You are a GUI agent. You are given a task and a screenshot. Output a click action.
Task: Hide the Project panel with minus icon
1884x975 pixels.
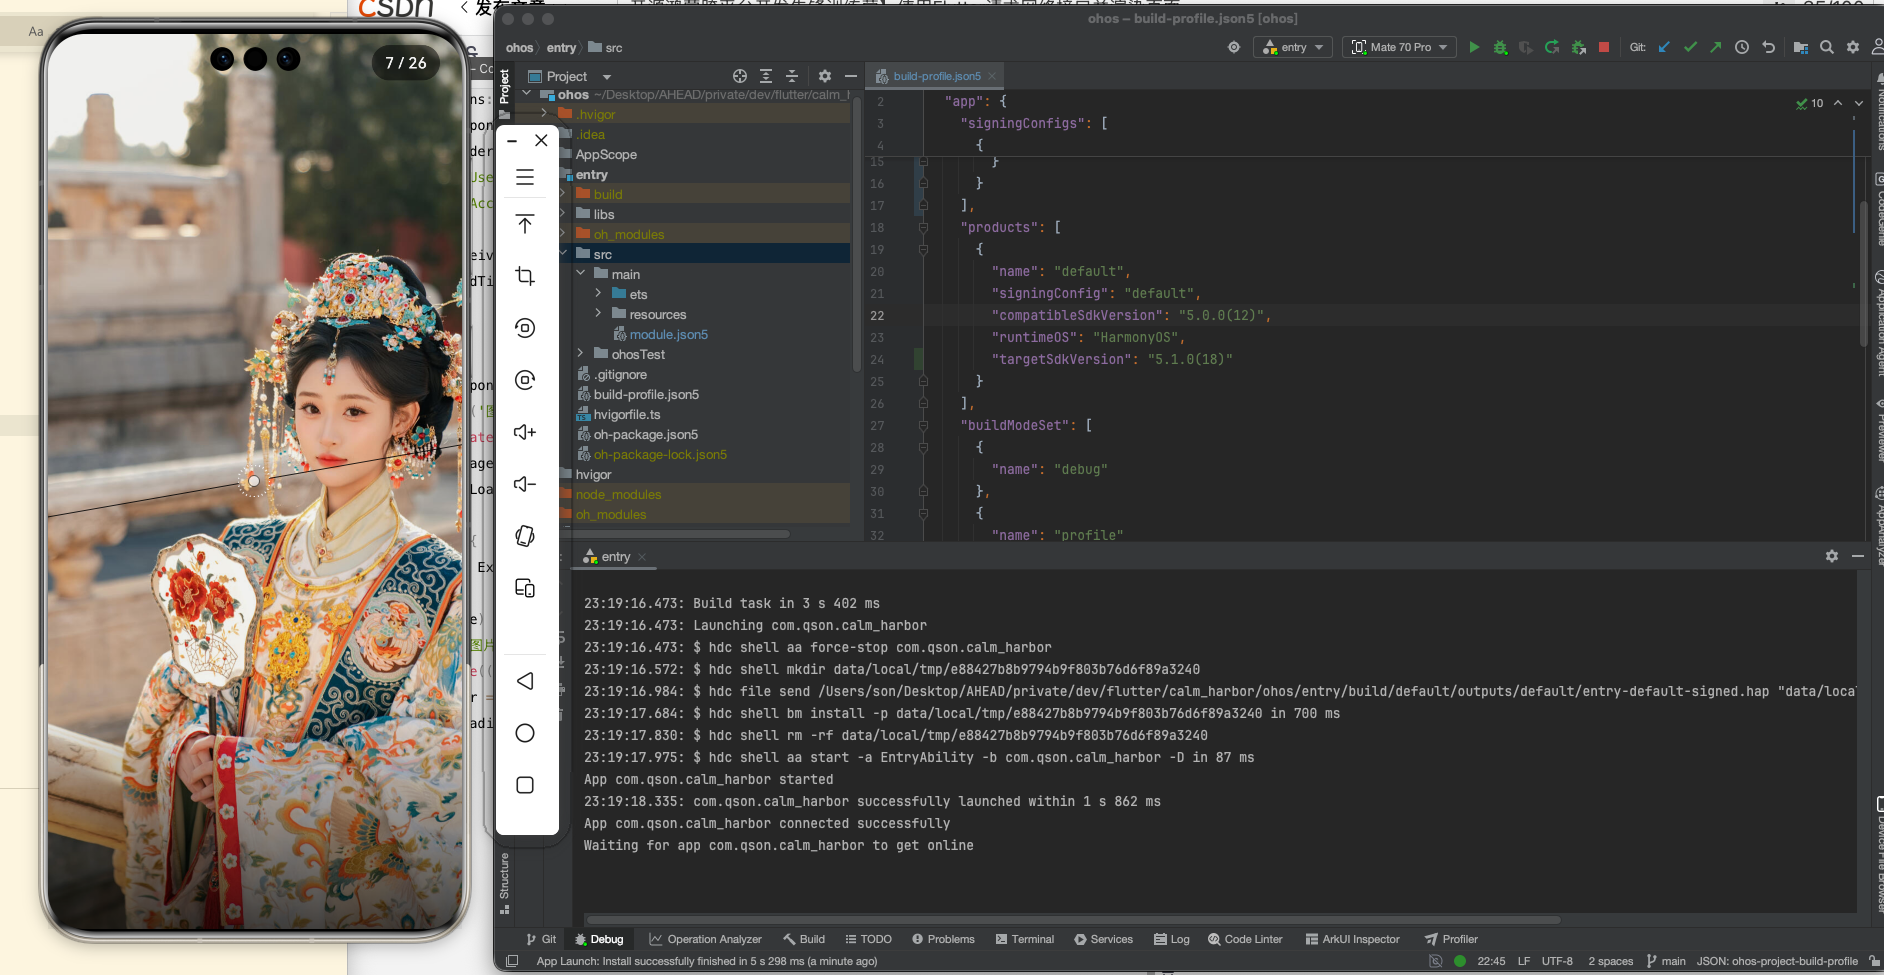pyautogui.click(x=851, y=76)
